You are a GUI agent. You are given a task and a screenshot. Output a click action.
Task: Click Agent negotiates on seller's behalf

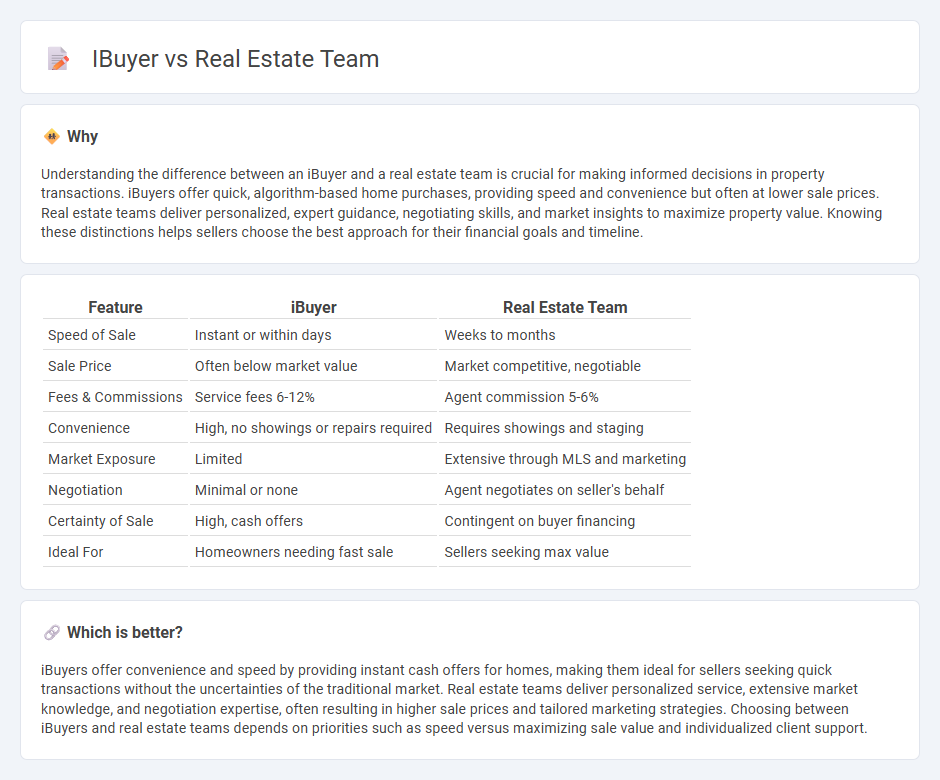tap(554, 490)
